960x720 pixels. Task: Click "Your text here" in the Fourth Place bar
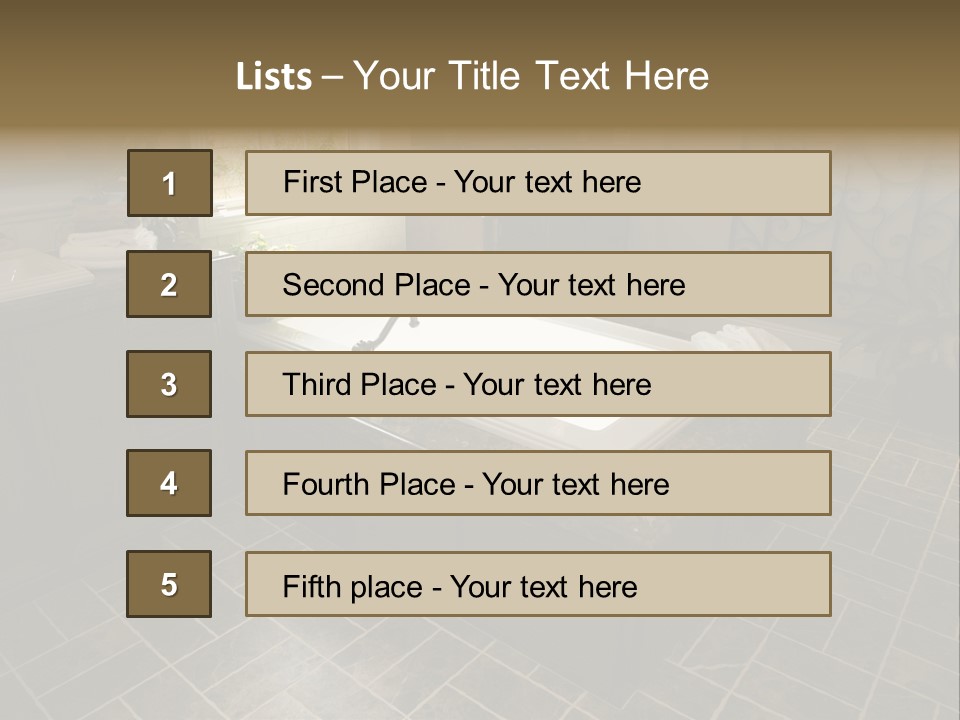pos(575,485)
